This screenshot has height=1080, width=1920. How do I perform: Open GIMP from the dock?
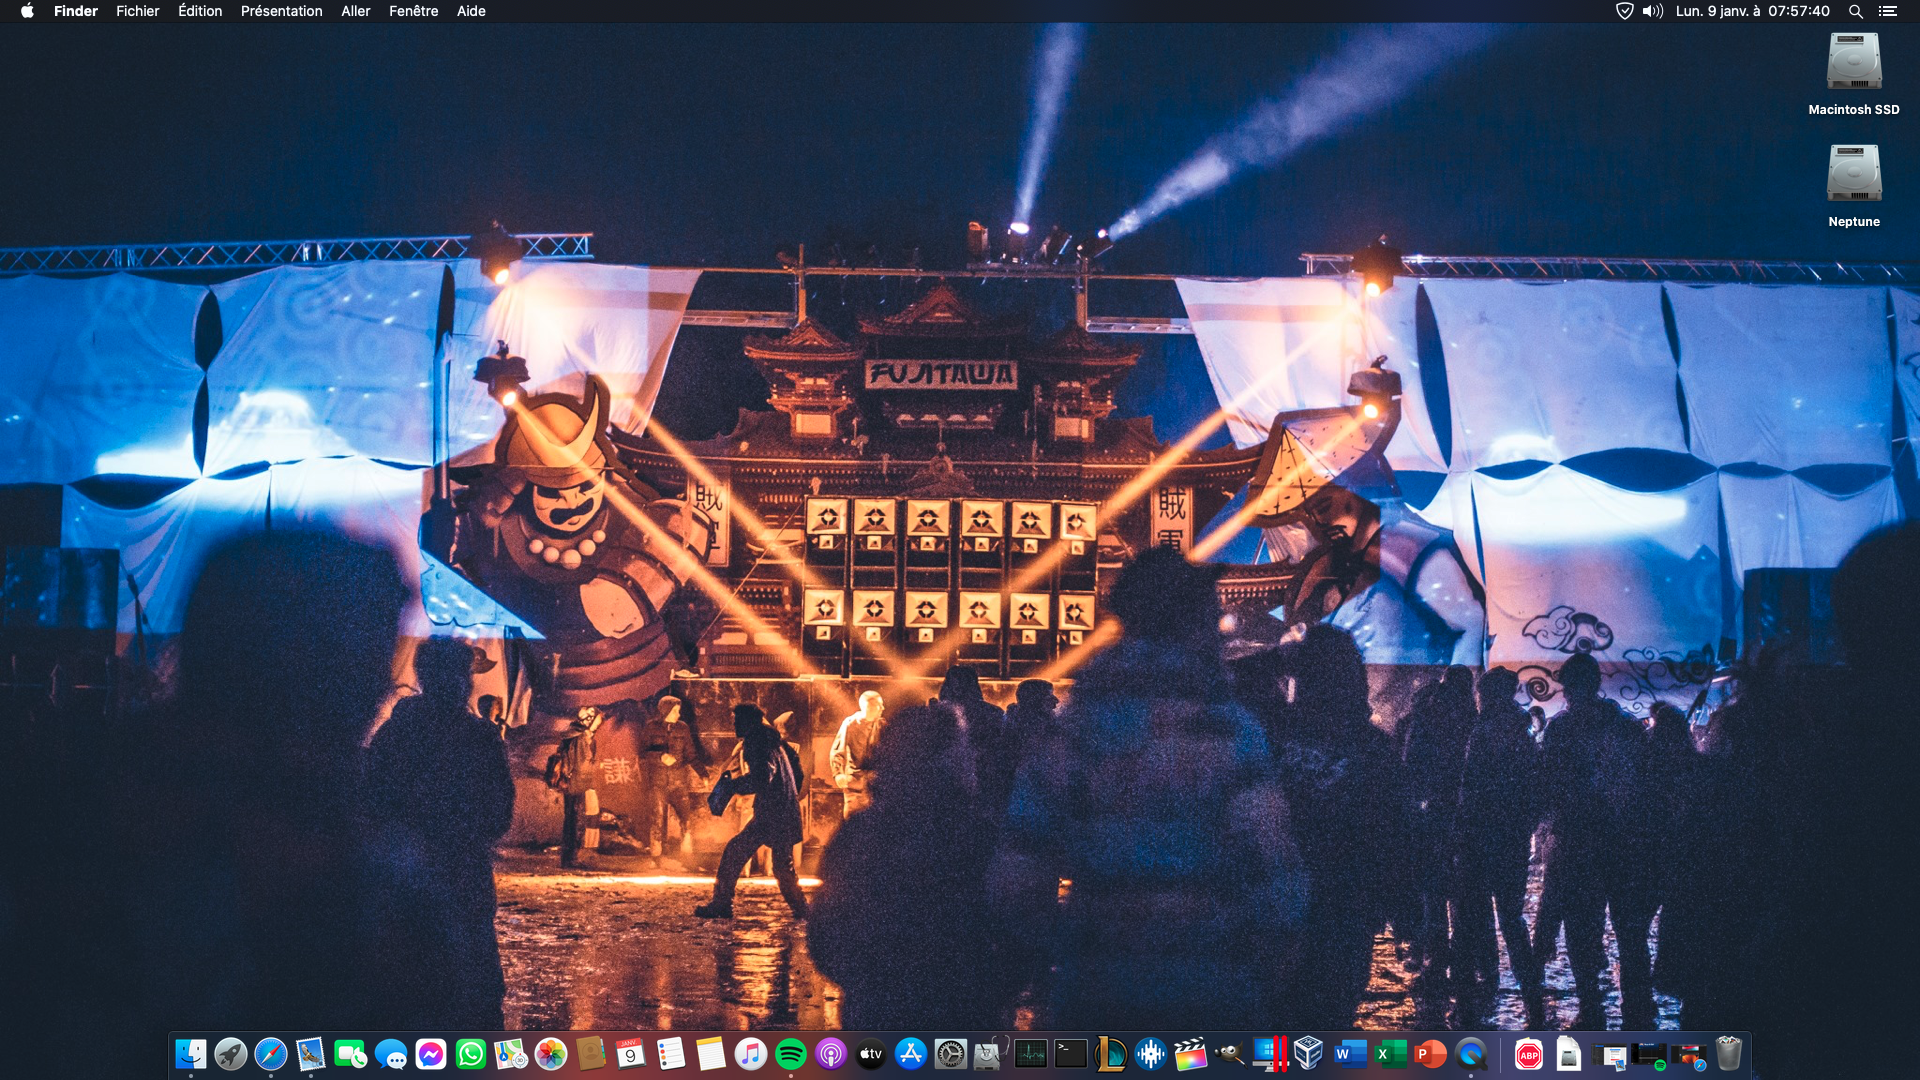point(1230,1054)
